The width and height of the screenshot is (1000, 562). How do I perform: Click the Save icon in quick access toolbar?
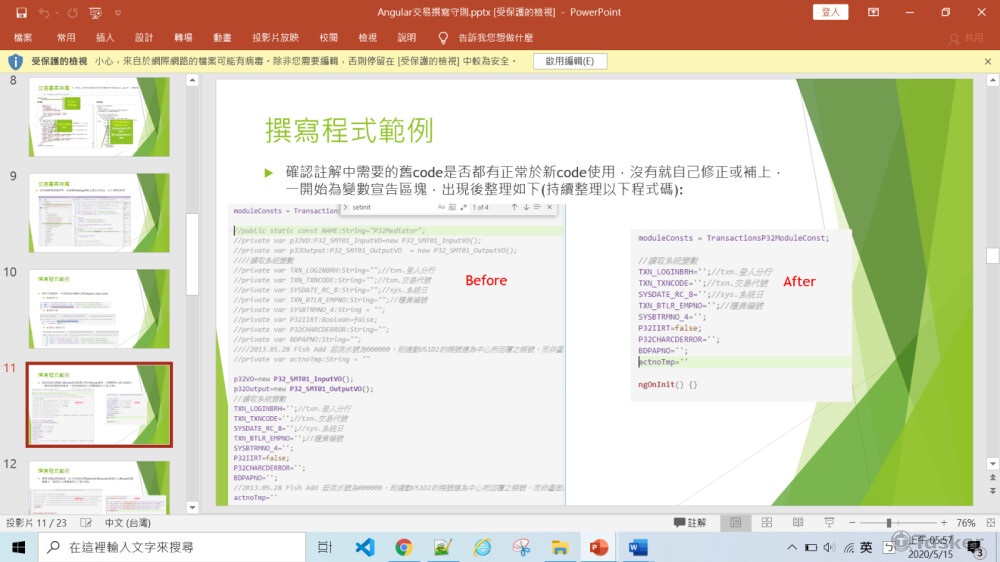click(x=19, y=12)
